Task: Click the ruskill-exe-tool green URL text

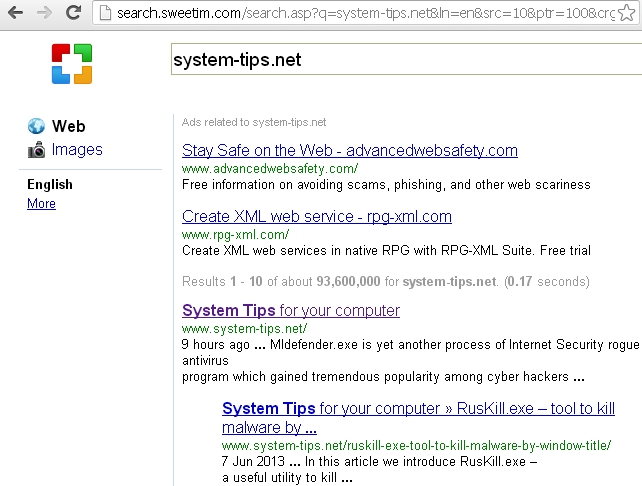Action: (415, 445)
